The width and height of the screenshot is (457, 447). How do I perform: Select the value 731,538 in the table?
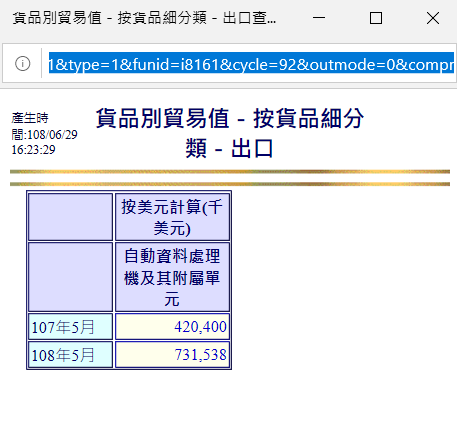tap(200, 355)
